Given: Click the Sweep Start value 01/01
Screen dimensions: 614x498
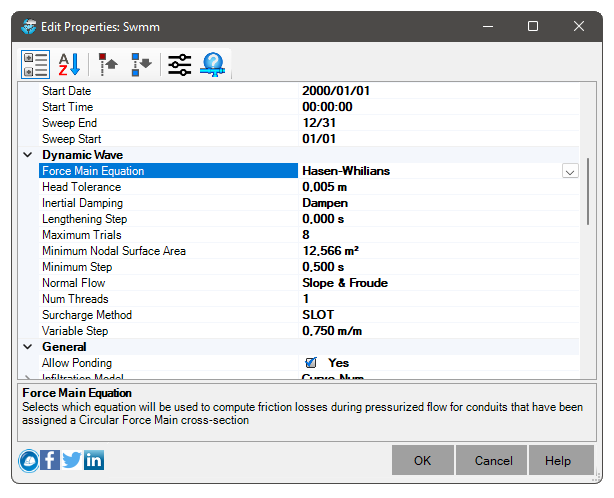Looking at the screenshot, I should click(x=319, y=139).
